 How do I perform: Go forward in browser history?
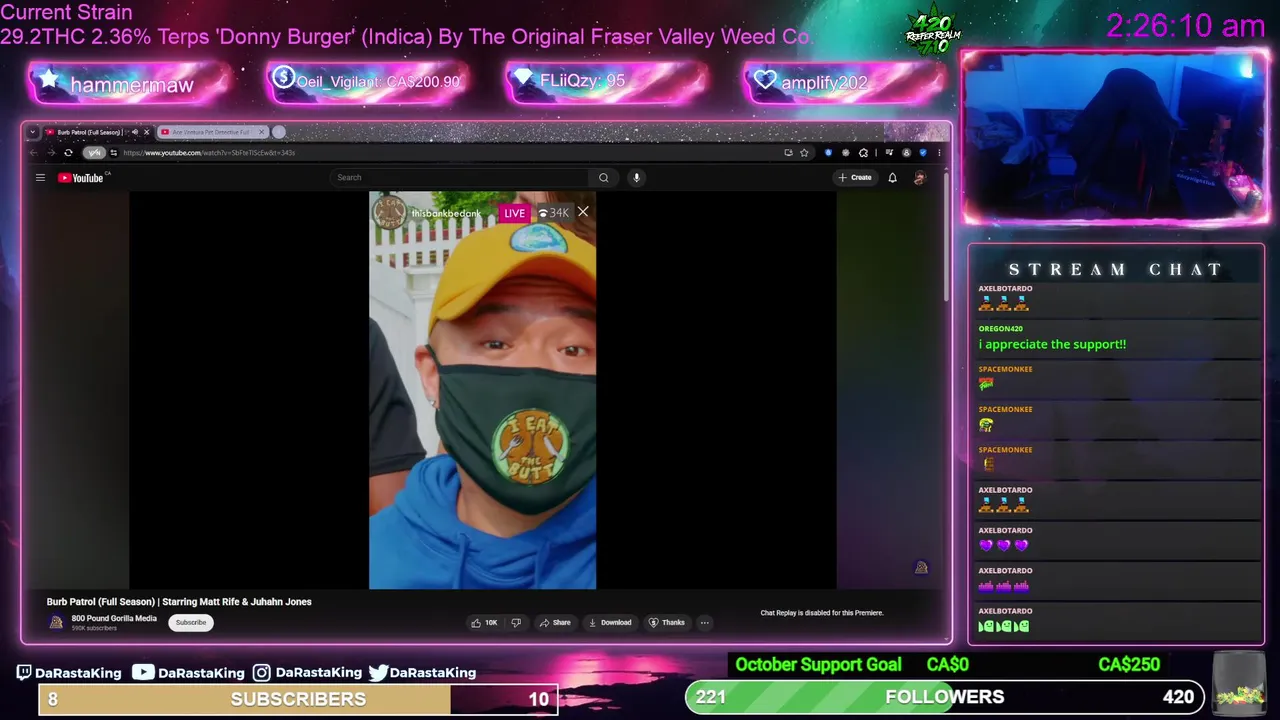click(50, 153)
